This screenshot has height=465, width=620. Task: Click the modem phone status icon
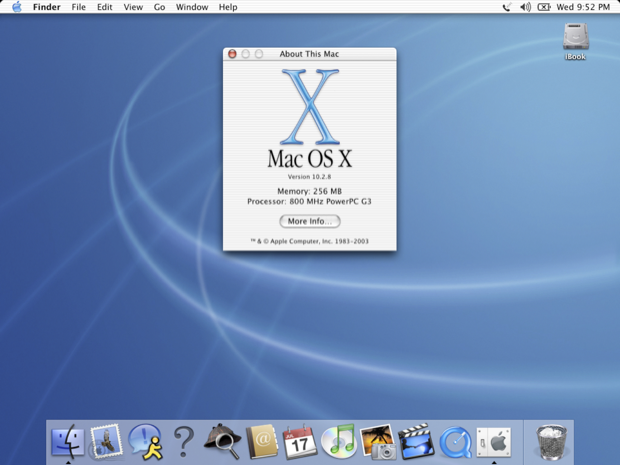pos(507,7)
